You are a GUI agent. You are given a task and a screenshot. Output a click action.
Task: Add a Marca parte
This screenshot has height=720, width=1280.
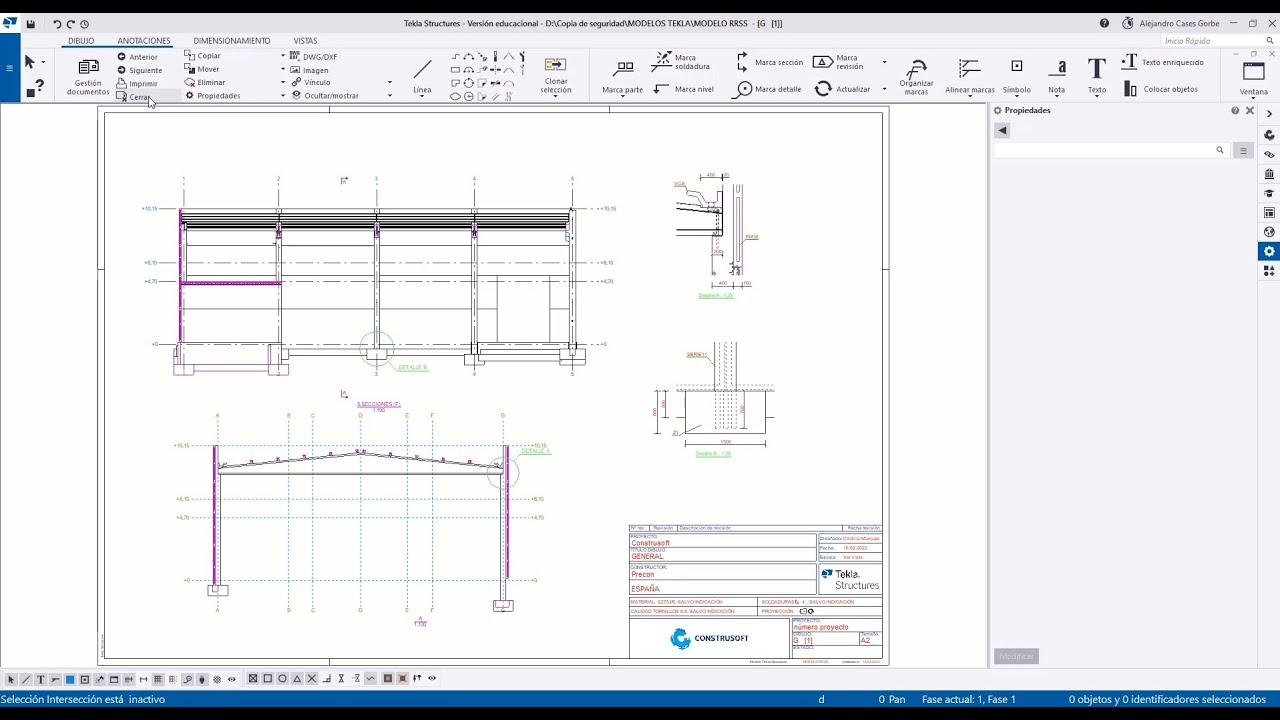coord(623,76)
